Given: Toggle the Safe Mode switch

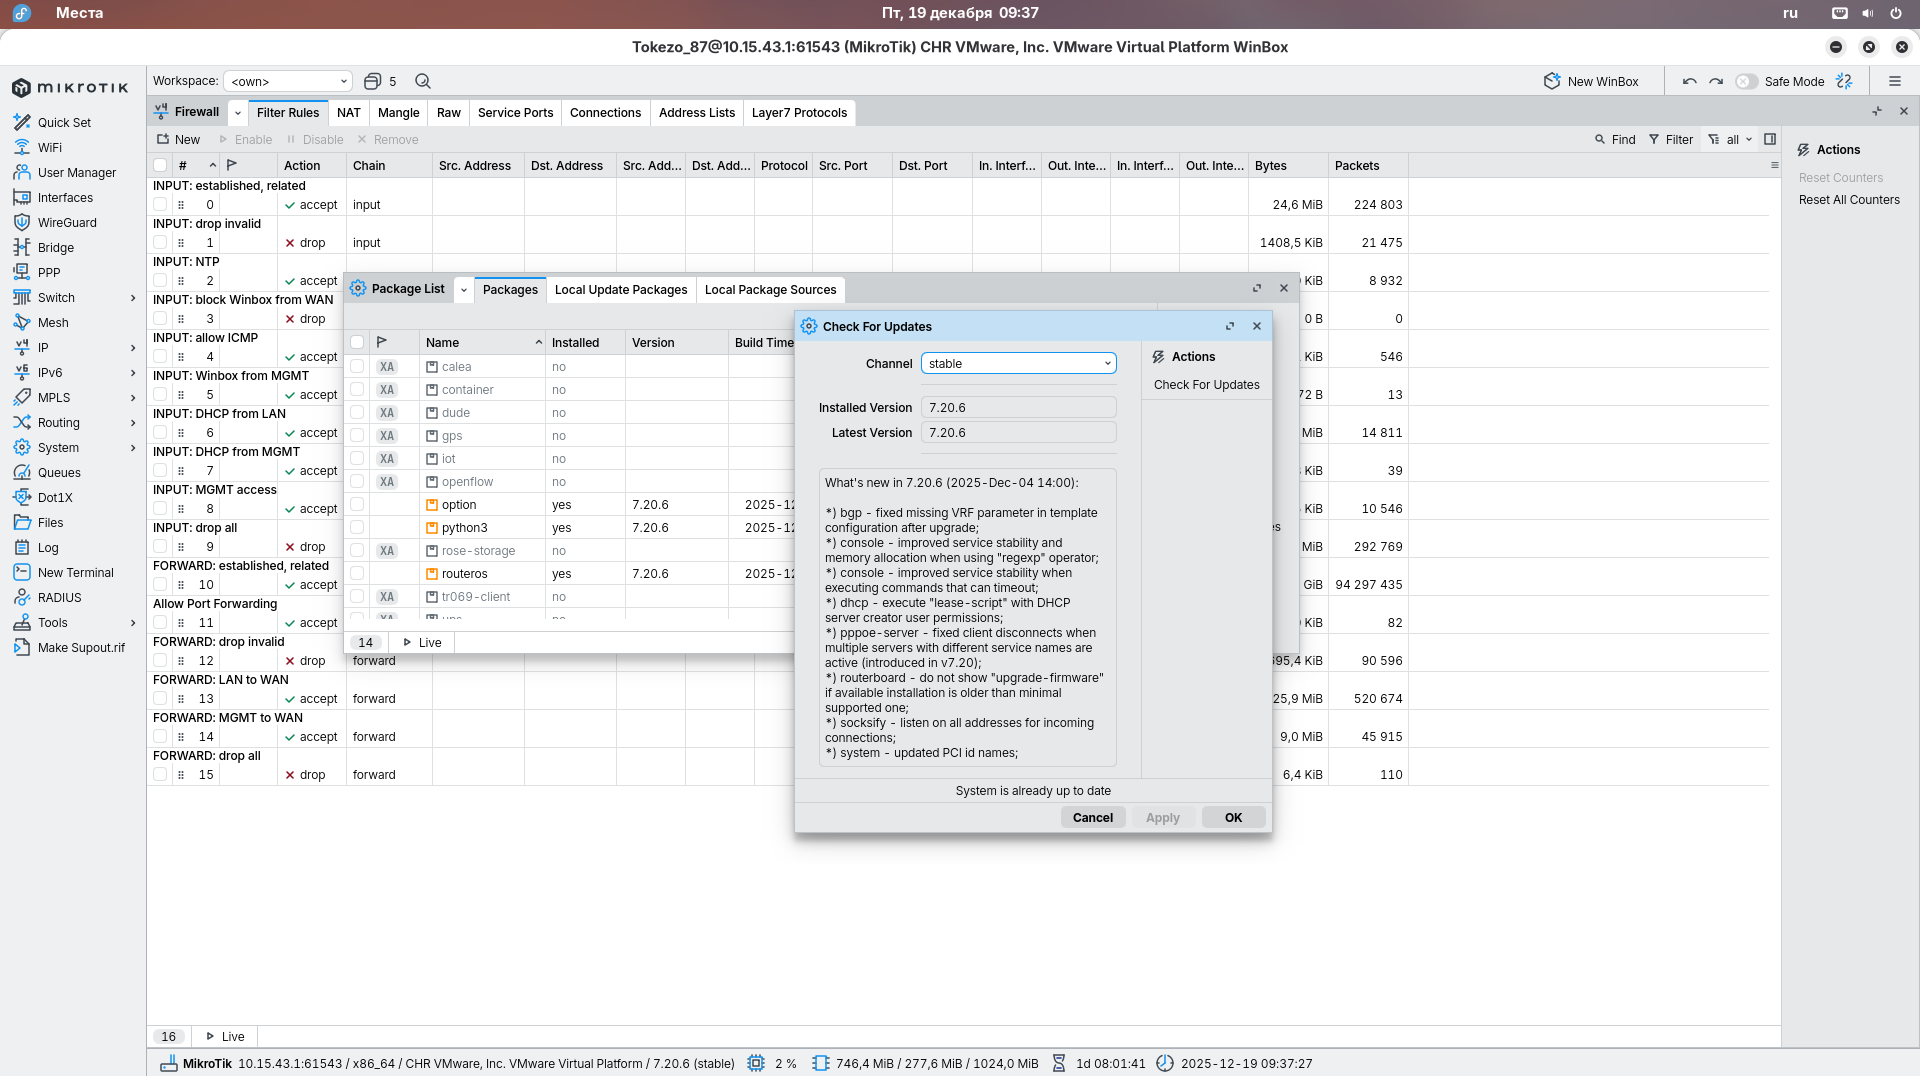Looking at the screenshot, I should [x=1746, y=81].
